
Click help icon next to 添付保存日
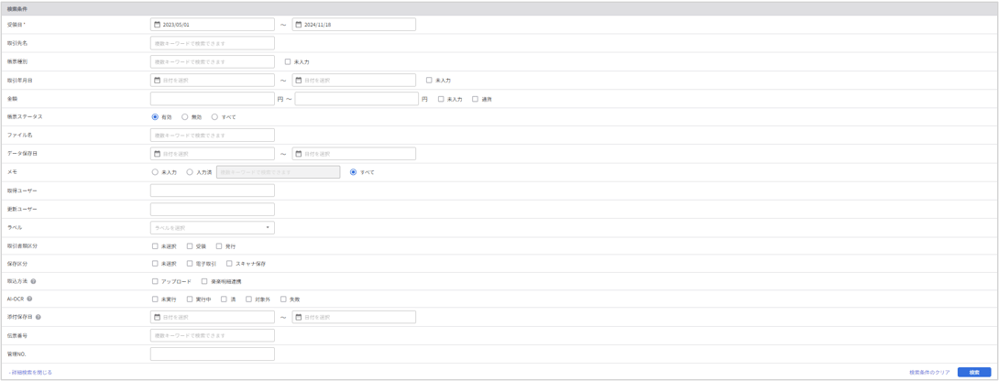pyautogui.click(x=38, y=317)
